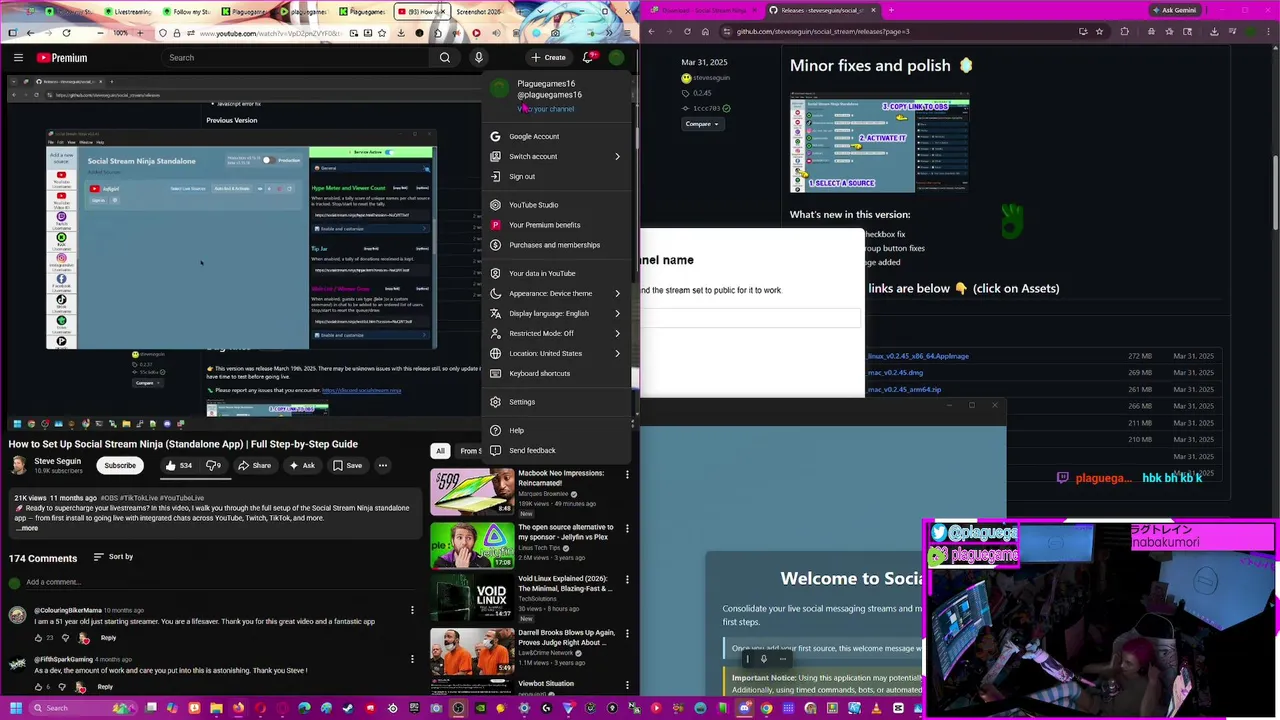Open File Explorer from the taskbar
Screen dimensions: 1280x720
point(216,708)
